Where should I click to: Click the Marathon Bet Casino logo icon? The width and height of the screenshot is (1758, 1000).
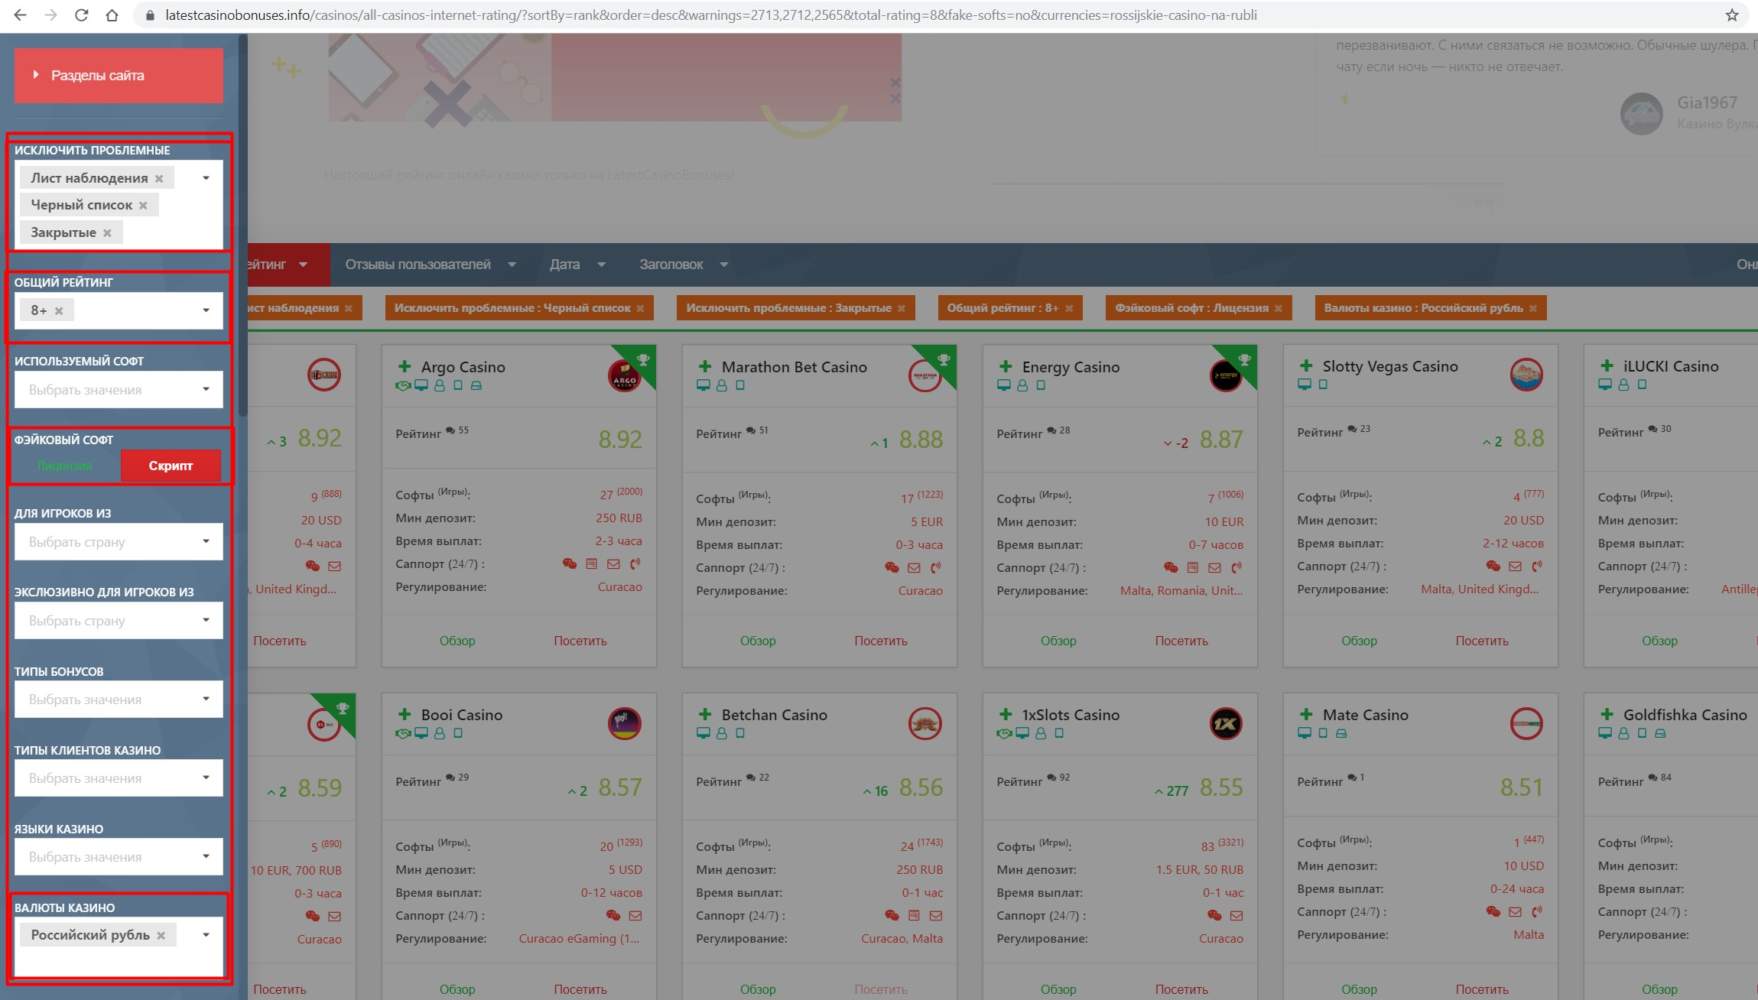pyautogui.click(x=924, y=376)
